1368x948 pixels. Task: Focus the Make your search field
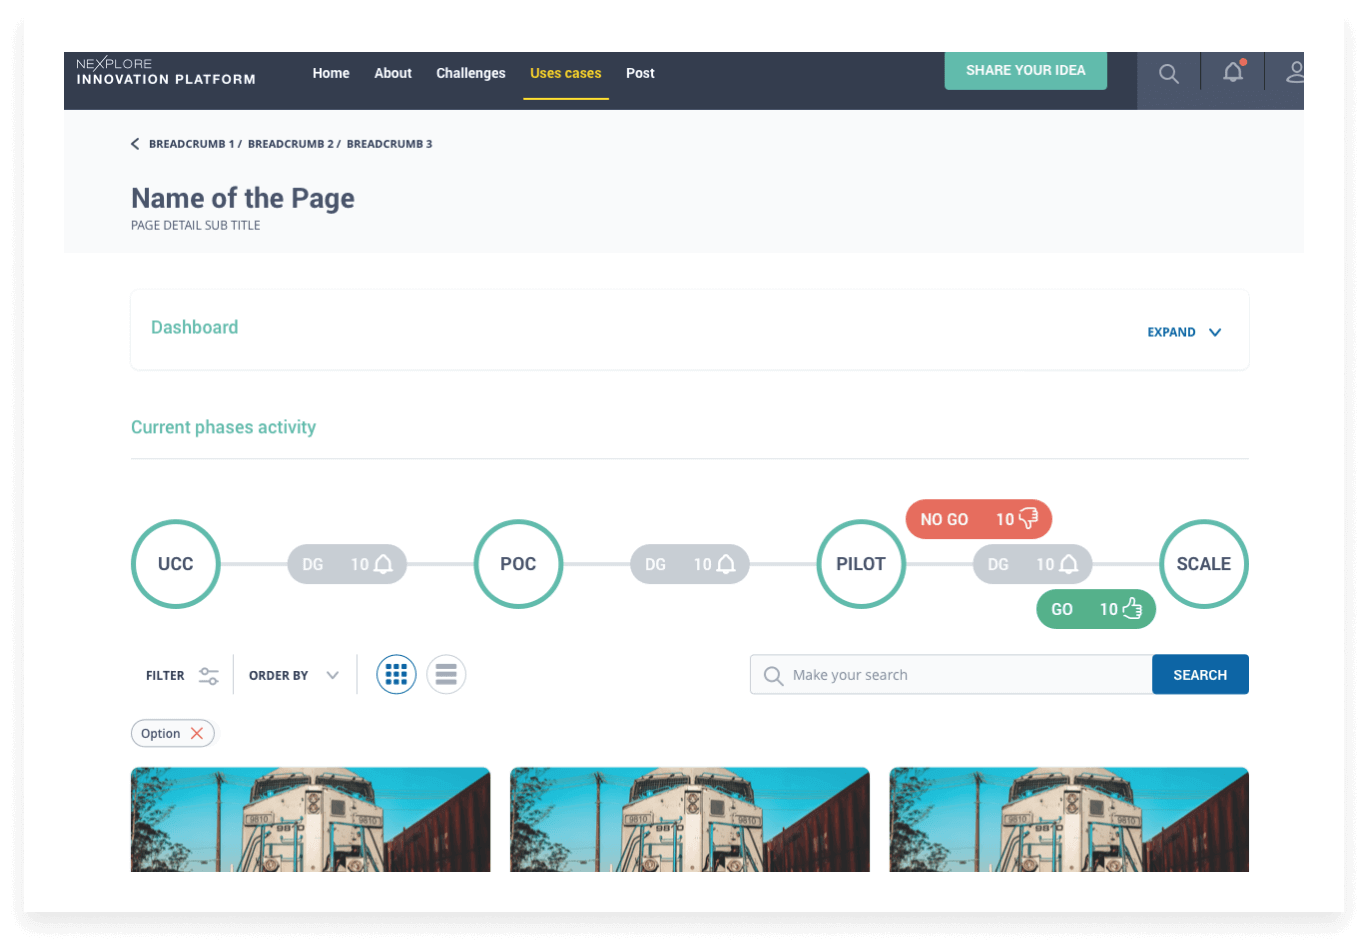point(951,675)
